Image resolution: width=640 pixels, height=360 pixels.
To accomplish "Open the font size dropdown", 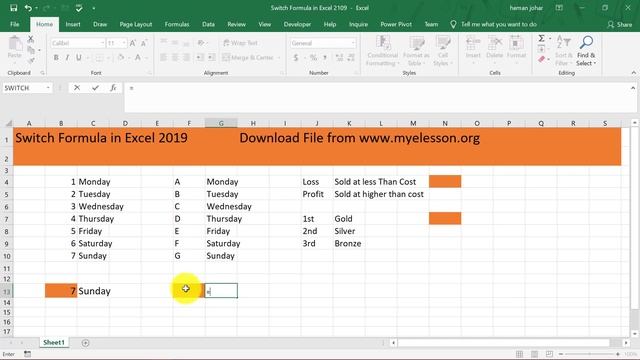I will 124,43.
